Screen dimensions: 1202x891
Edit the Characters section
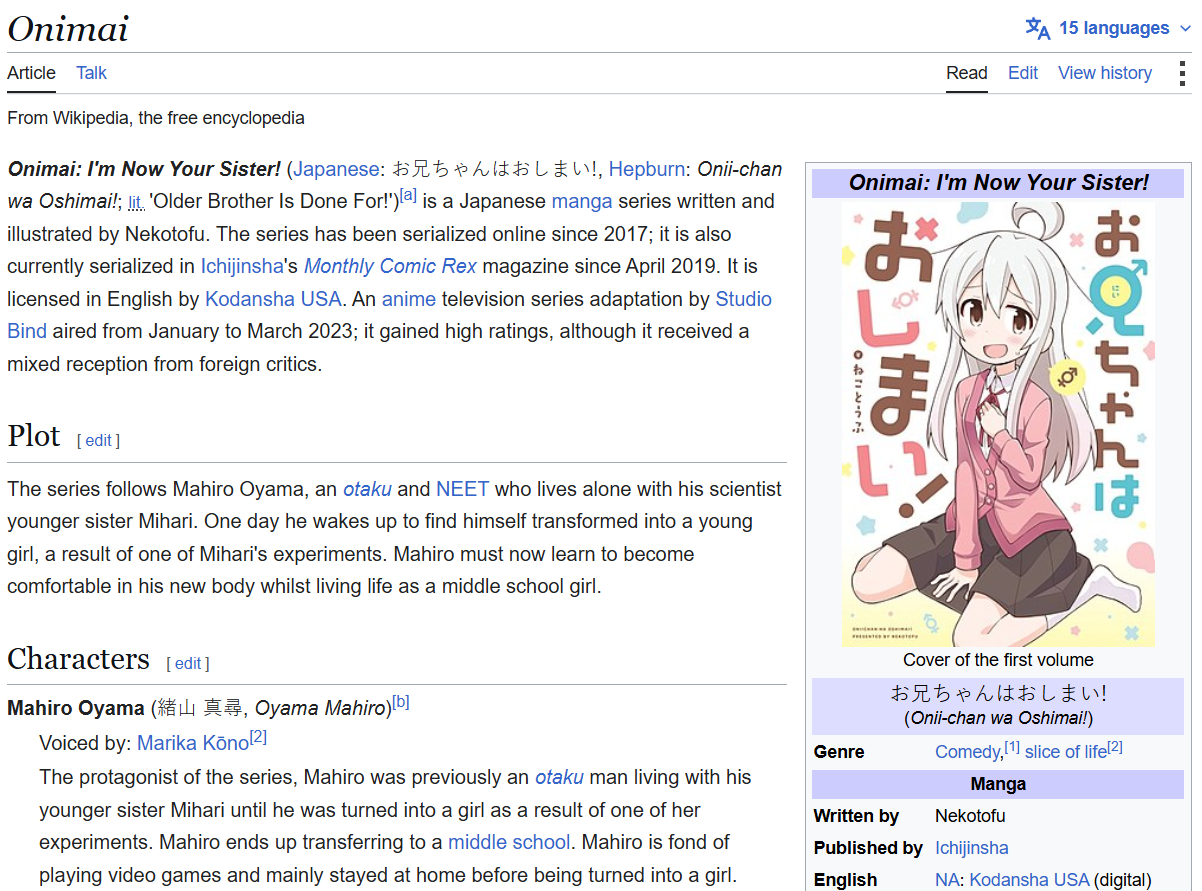pos(188,663)
